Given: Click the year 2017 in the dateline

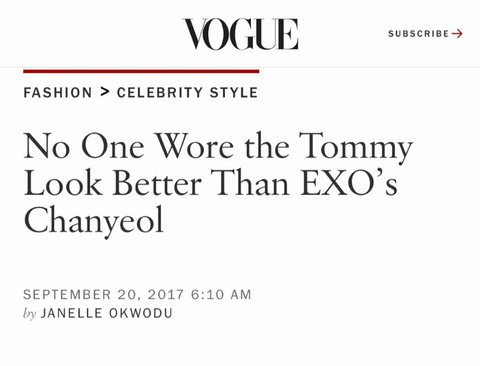Looking at the screenshot, I should coord(166,295).
